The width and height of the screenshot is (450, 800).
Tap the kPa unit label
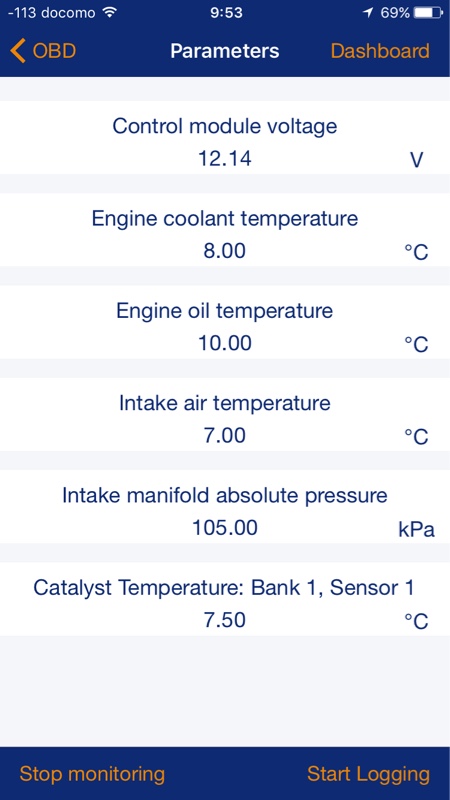tap(416, 531)
